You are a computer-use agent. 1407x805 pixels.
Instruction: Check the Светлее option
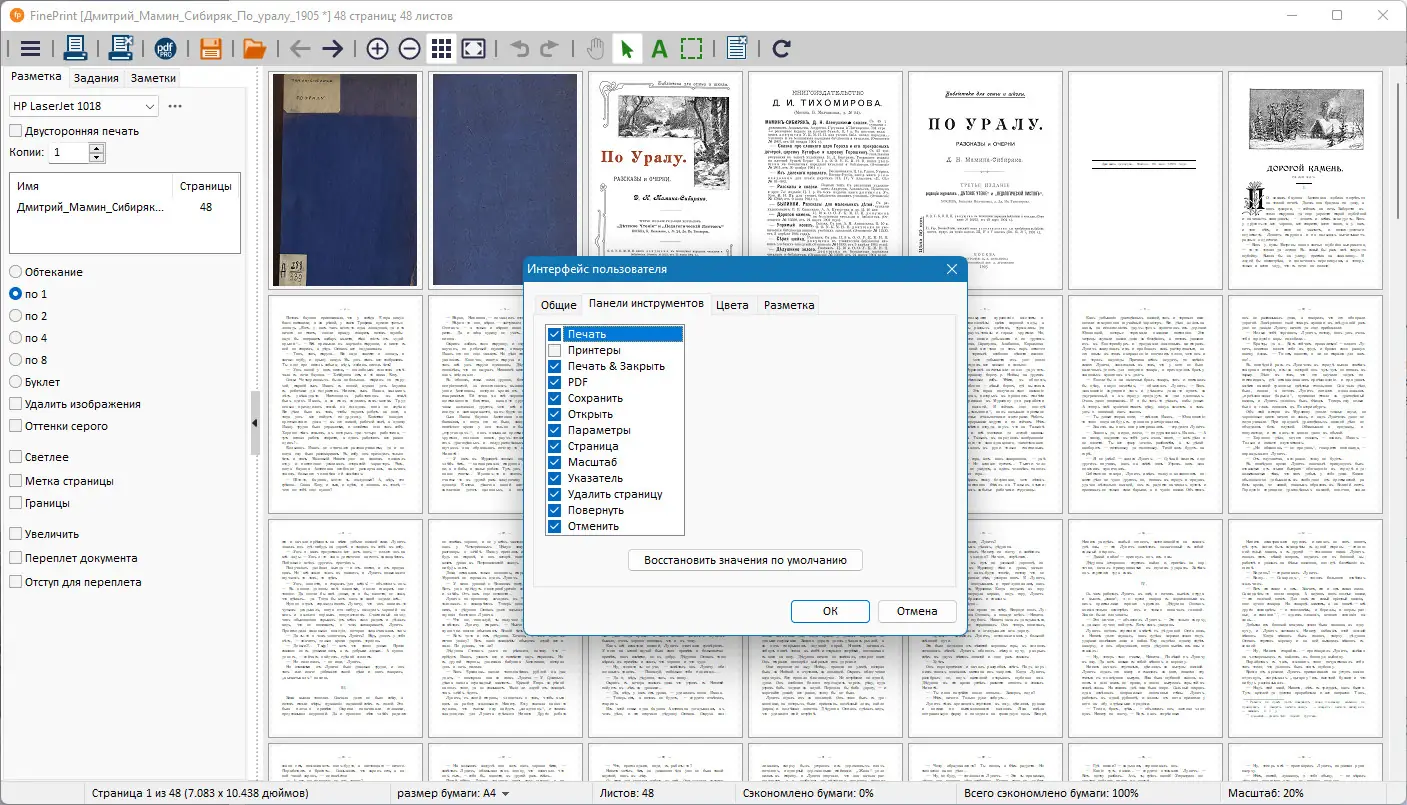point(16,457)
